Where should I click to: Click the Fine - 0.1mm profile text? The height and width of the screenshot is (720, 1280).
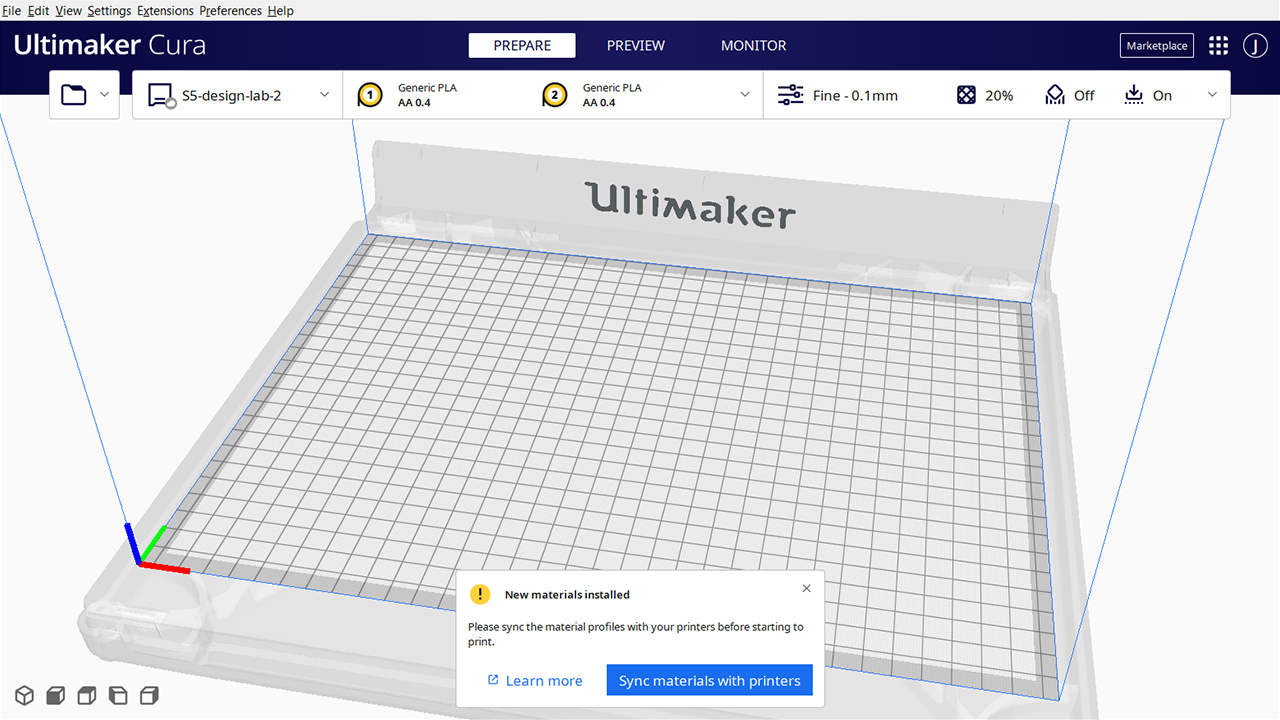point(855,96)
